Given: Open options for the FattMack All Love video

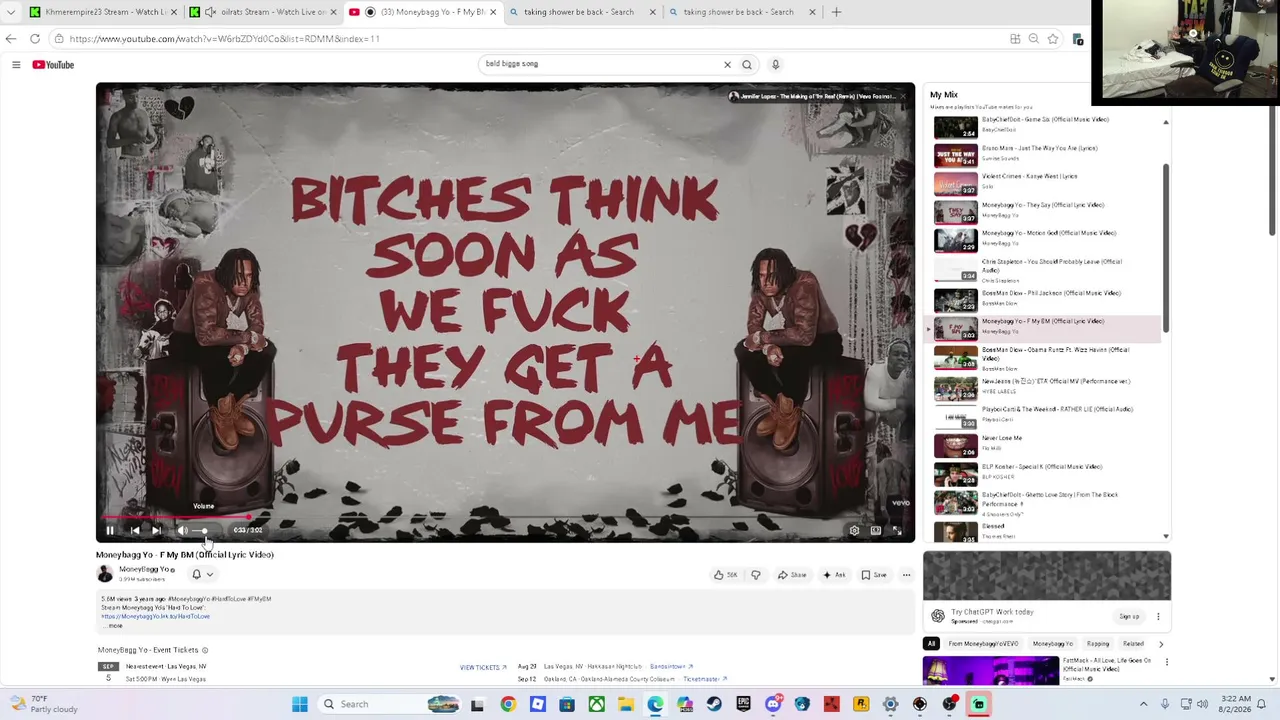Looking at the screenshot, I should coord(1166,662).
